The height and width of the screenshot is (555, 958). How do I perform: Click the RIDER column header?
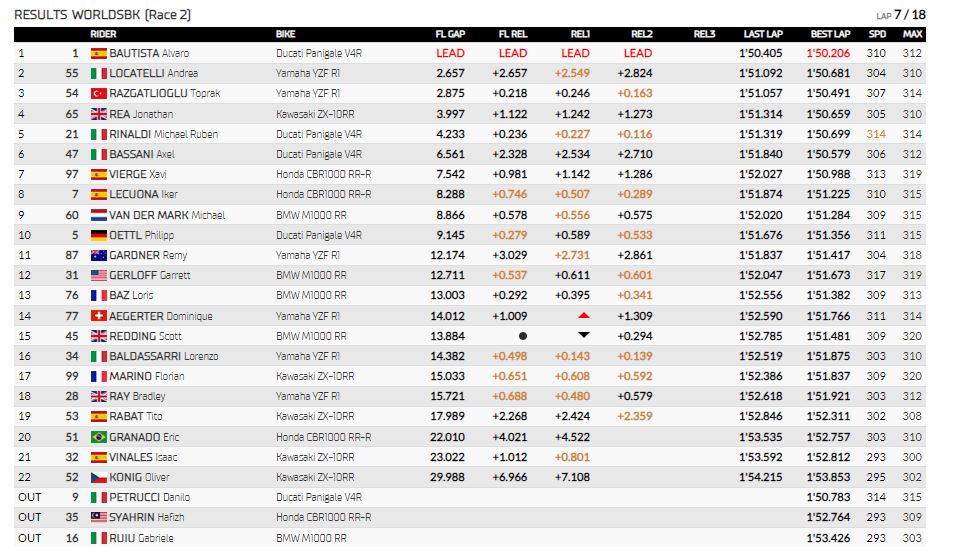pos(103,34)
